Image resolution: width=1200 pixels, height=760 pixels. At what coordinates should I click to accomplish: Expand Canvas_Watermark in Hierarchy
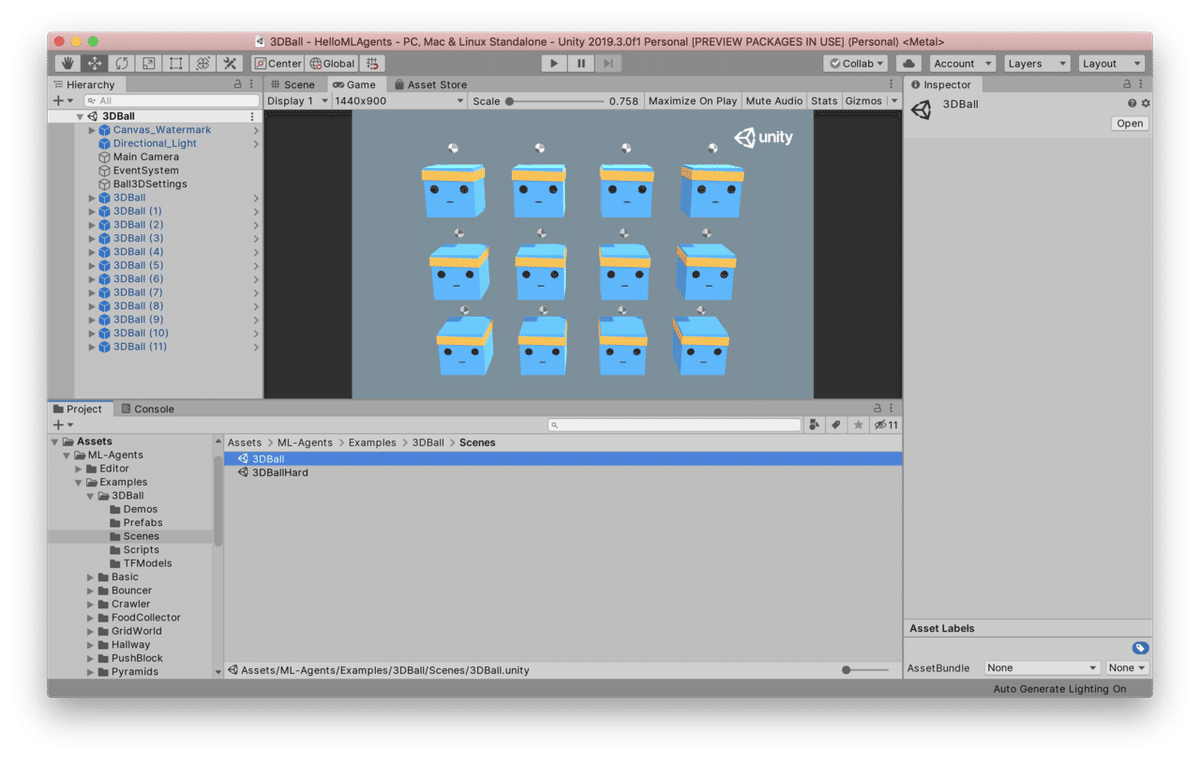(92, 130)
